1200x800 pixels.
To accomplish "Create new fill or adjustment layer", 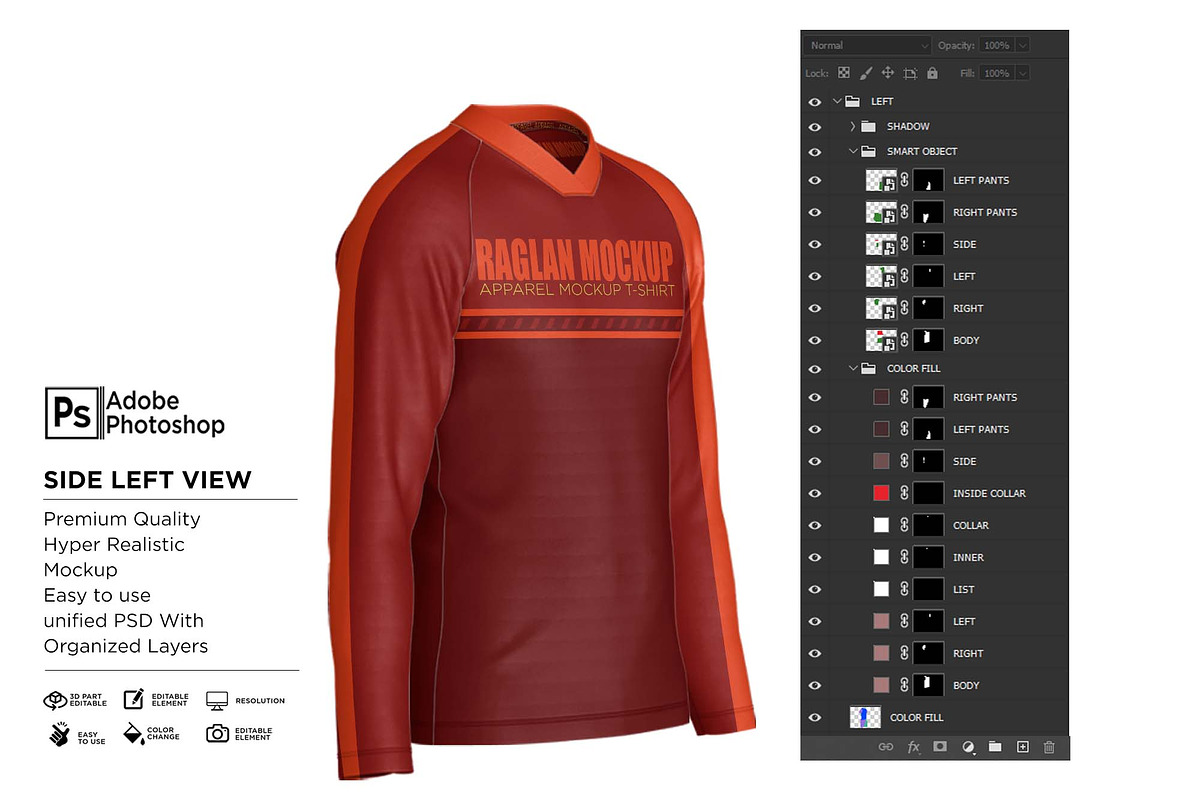I will pyautogui.click(x=967, y=747).
